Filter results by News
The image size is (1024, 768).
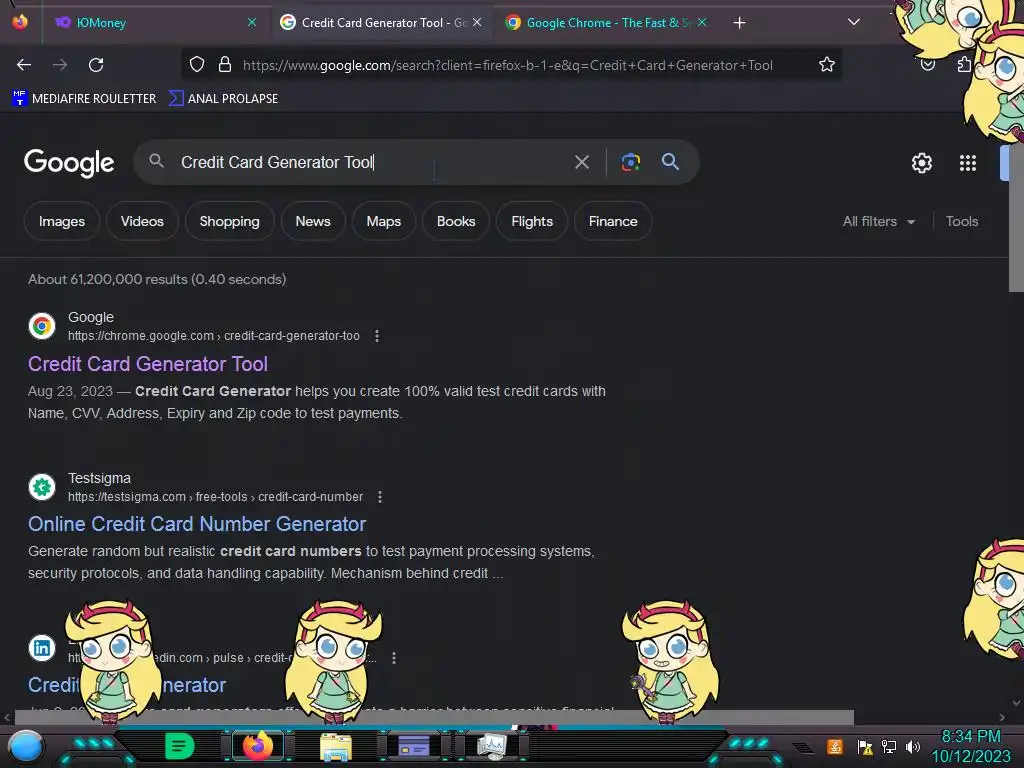(x=313, y=221)
